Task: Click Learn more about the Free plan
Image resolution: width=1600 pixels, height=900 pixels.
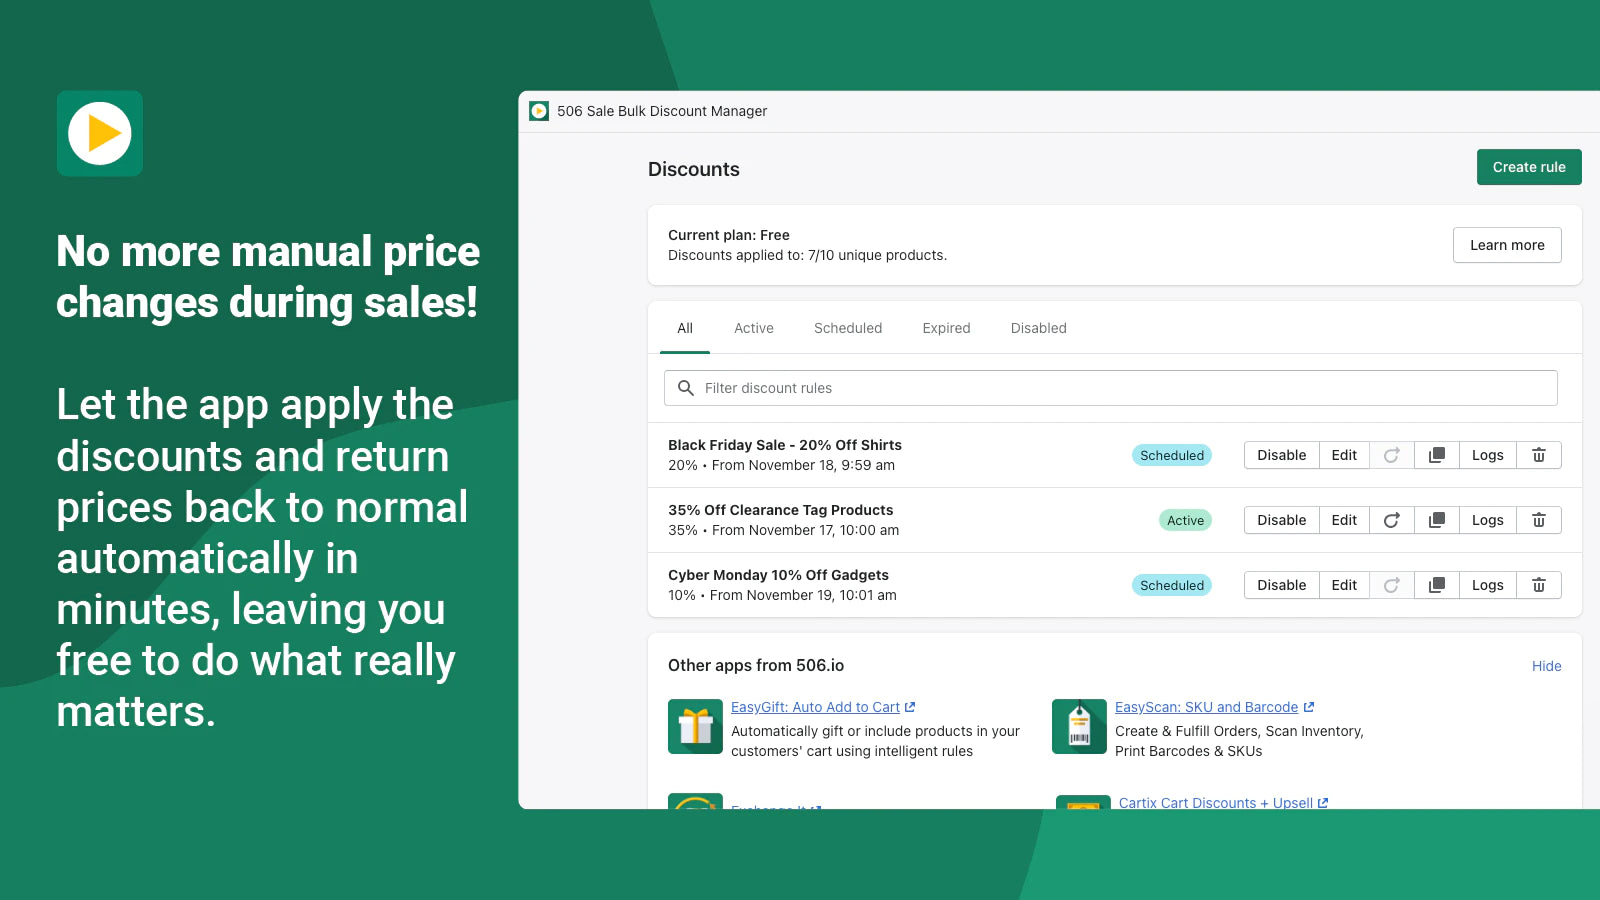Action: pos(1507,245)
